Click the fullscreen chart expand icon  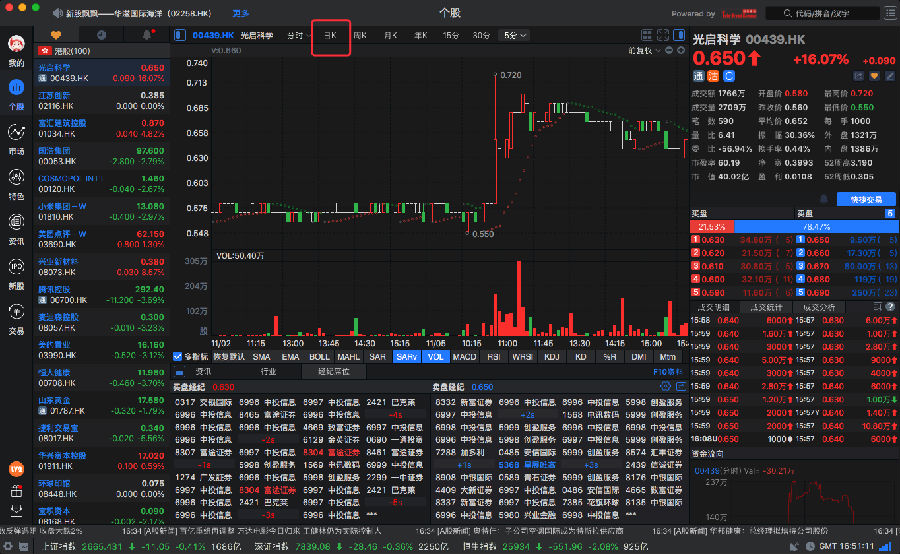[x=663, y=35]
